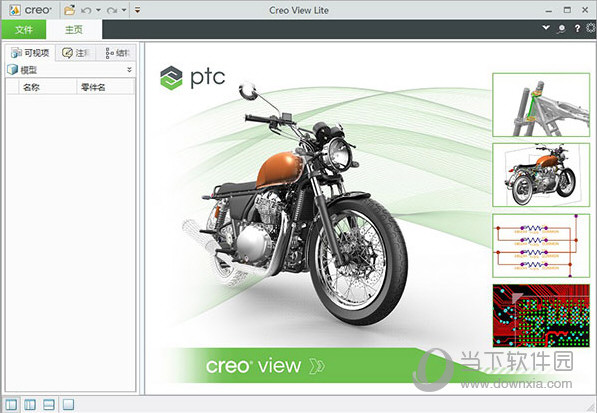Select the 可视项 panel tab

[x=30, y=53]
